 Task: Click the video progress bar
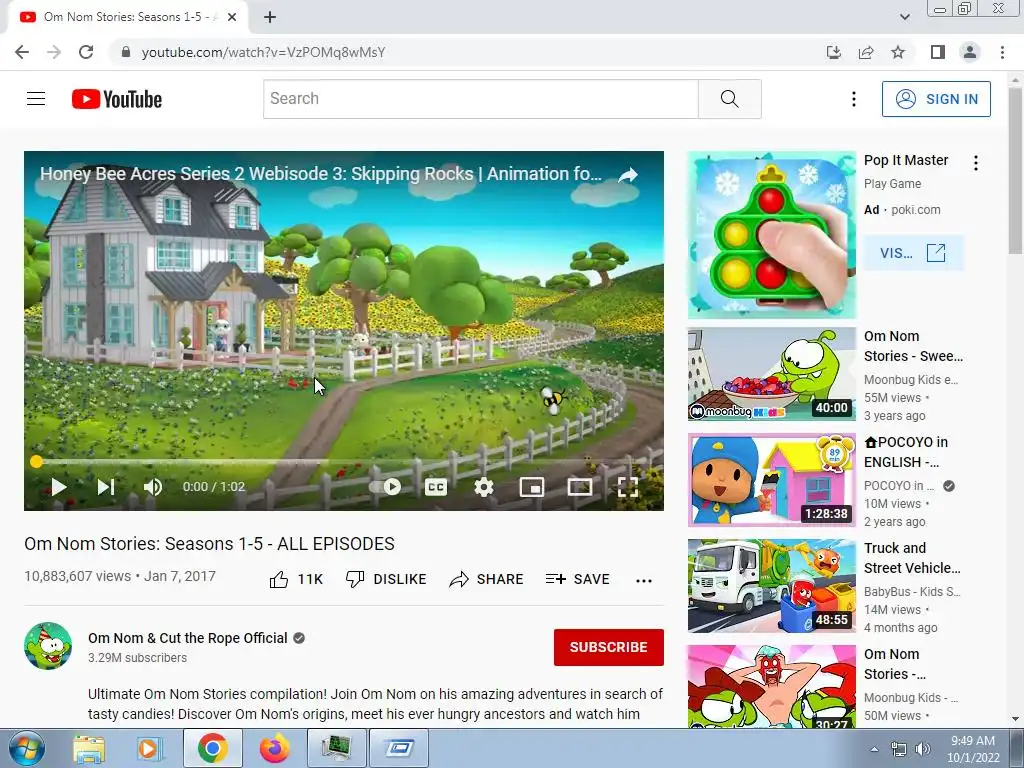[344, 462]
